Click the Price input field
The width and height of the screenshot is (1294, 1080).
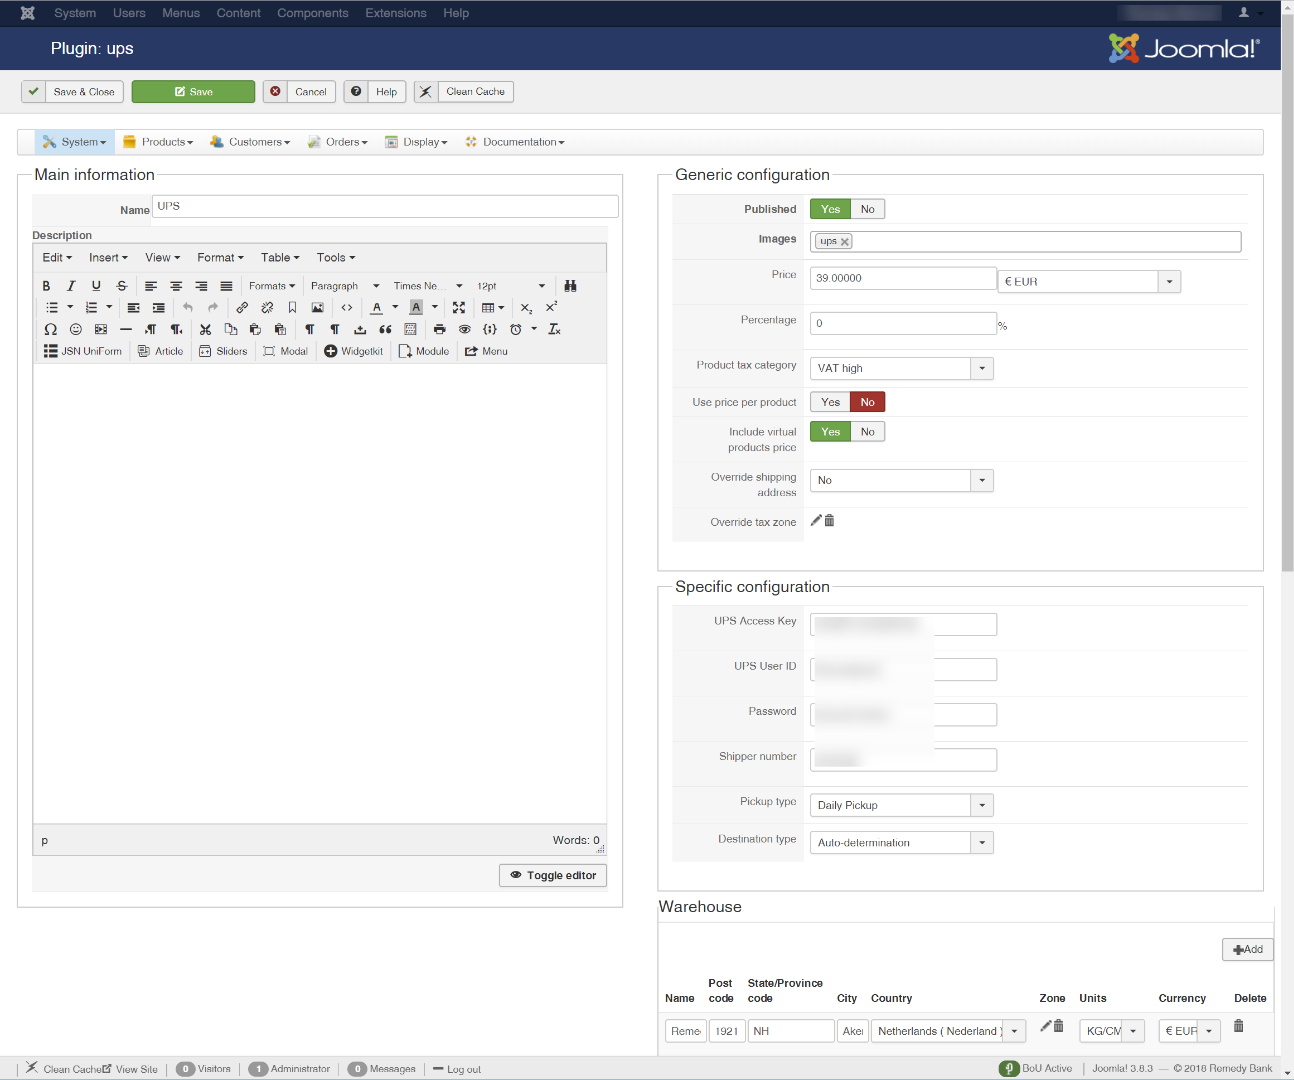coord(903,278)
